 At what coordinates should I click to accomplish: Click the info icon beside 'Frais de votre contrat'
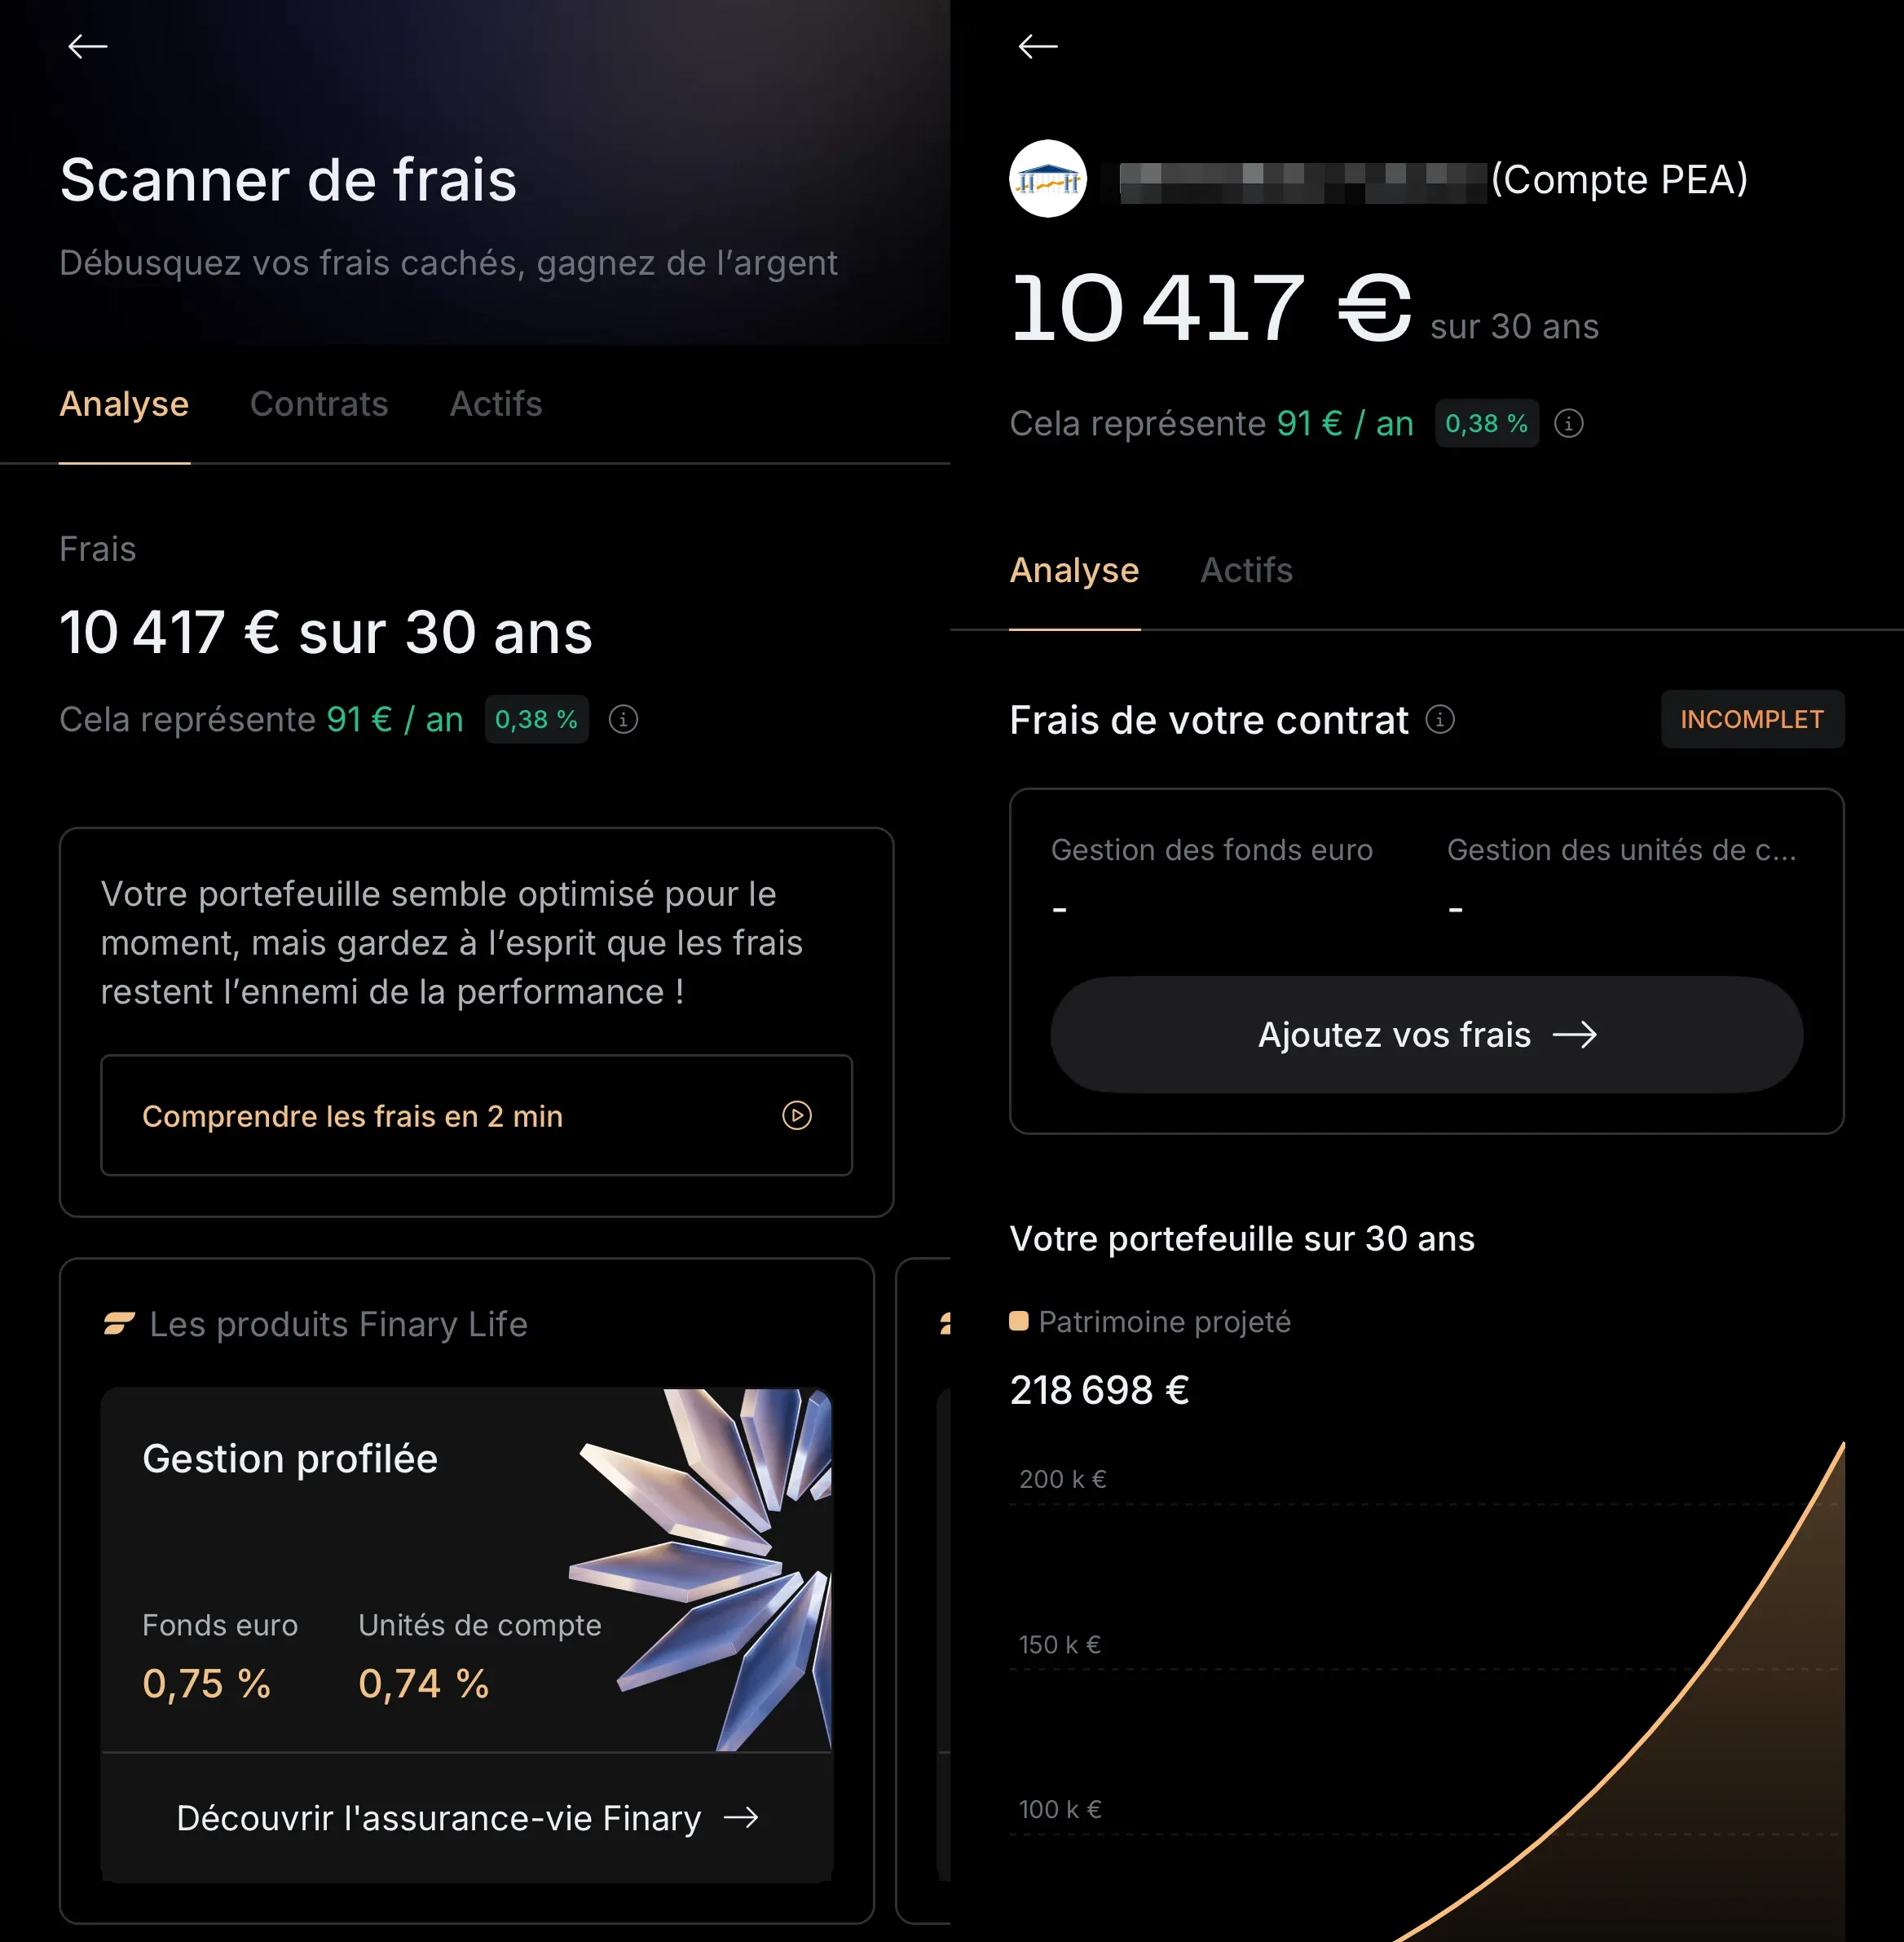(x=1440, y=720)
